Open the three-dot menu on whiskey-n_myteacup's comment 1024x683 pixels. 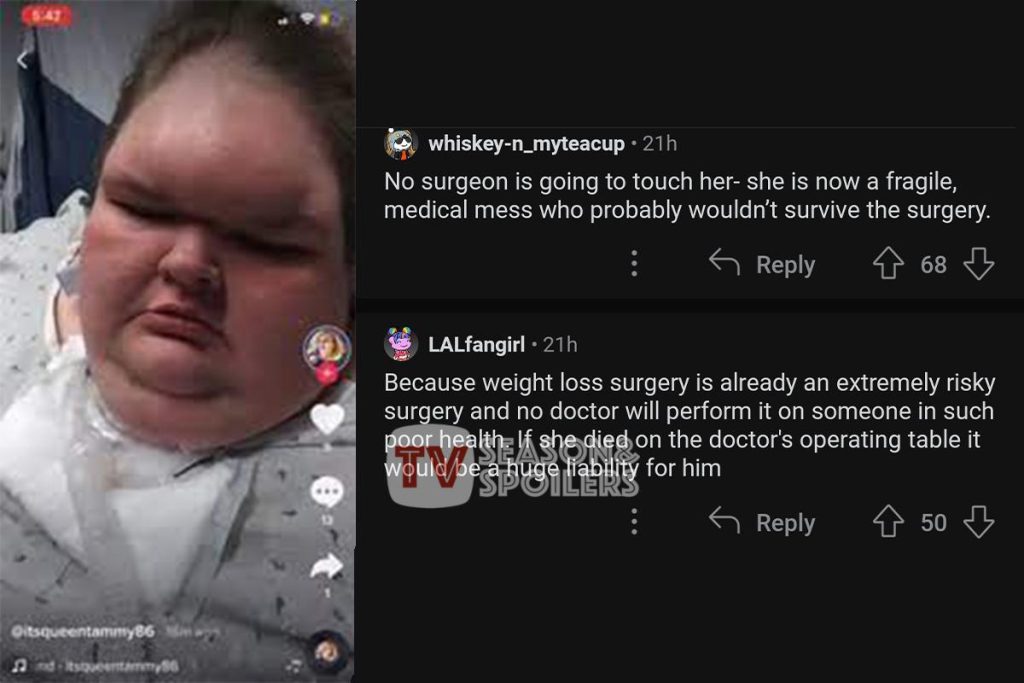point(634,263)
